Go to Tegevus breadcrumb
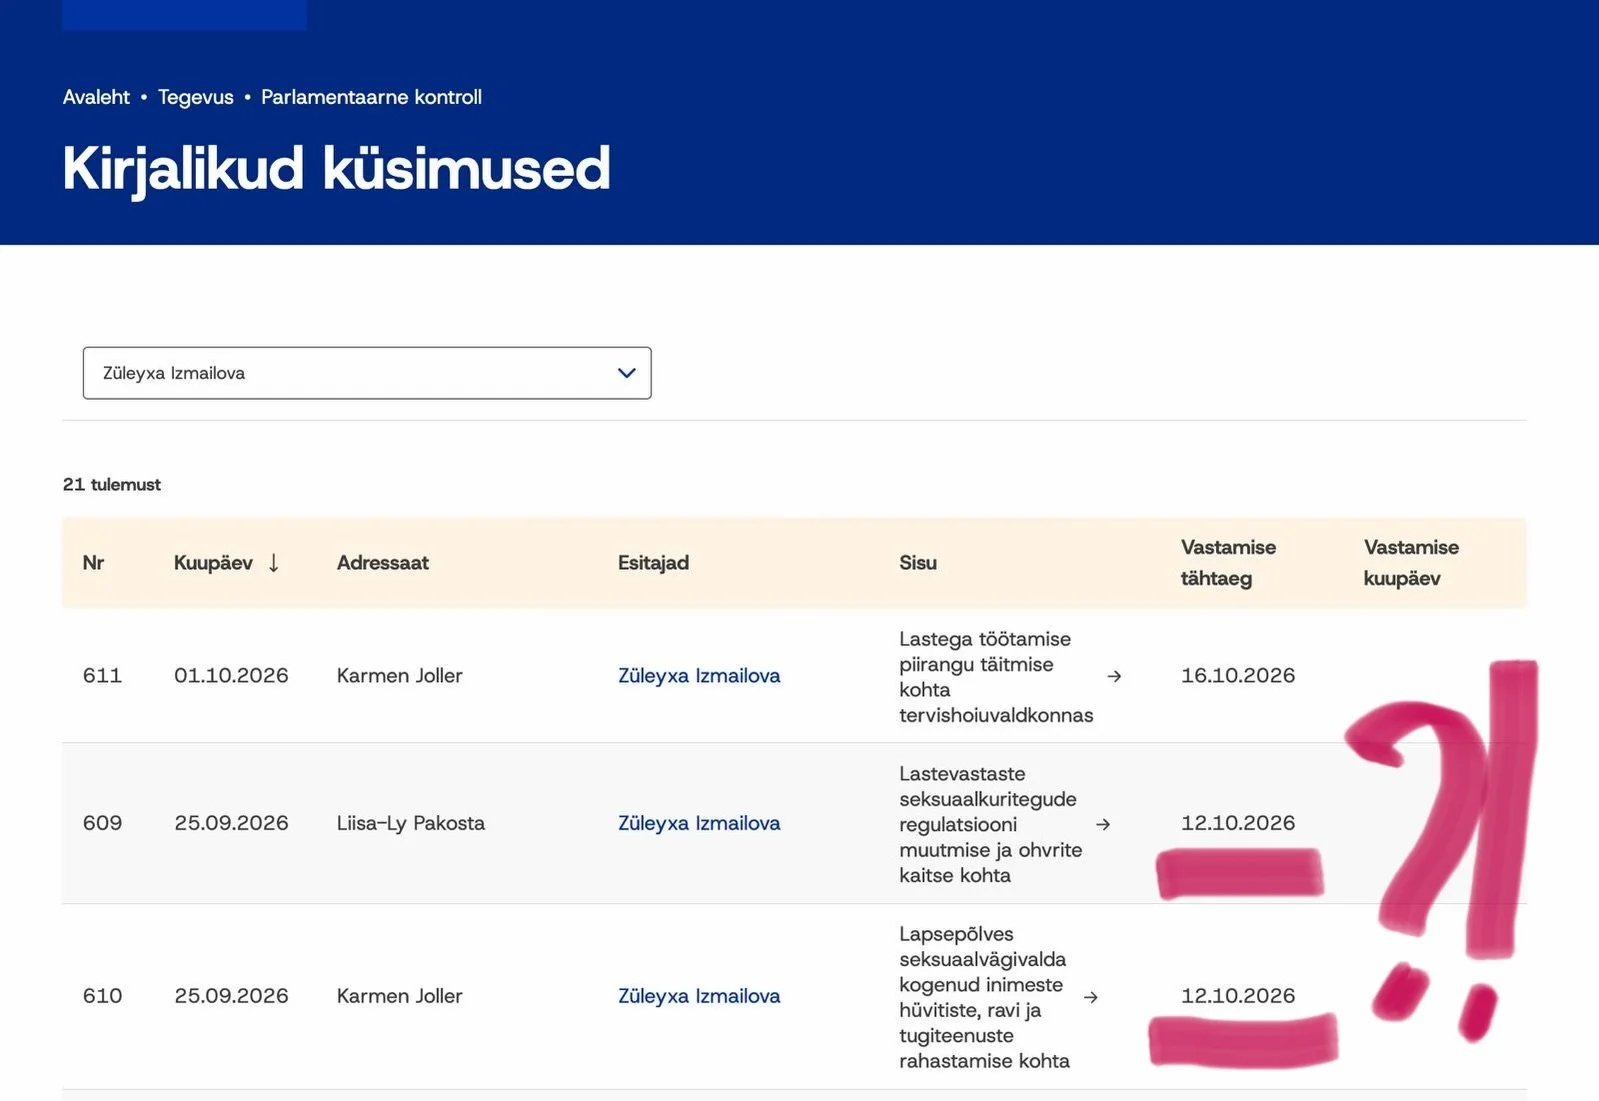The image size is (1599, 1101). coord(195,97)
